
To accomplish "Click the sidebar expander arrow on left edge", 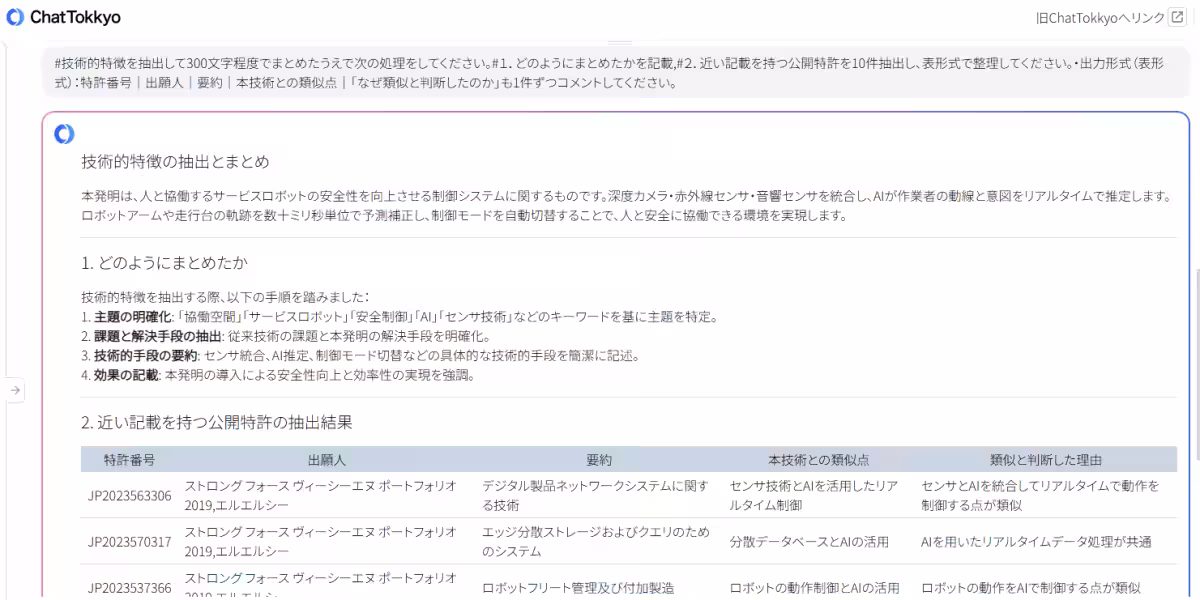I will (x=14, y=390).
